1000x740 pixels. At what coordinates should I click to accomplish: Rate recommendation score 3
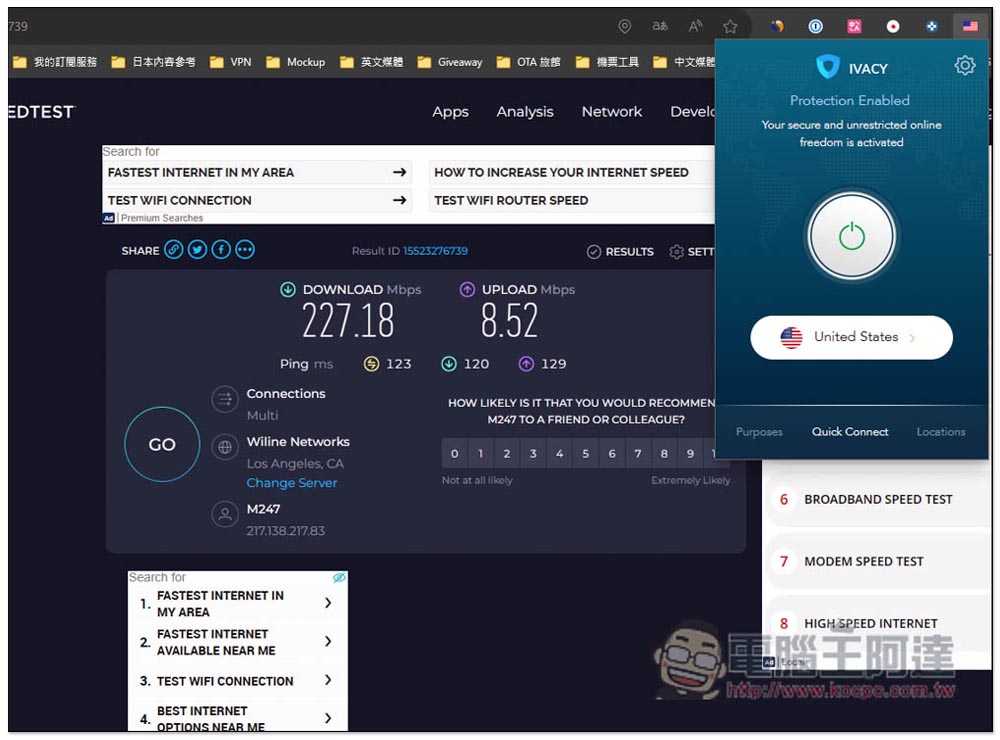pos(533,454)
